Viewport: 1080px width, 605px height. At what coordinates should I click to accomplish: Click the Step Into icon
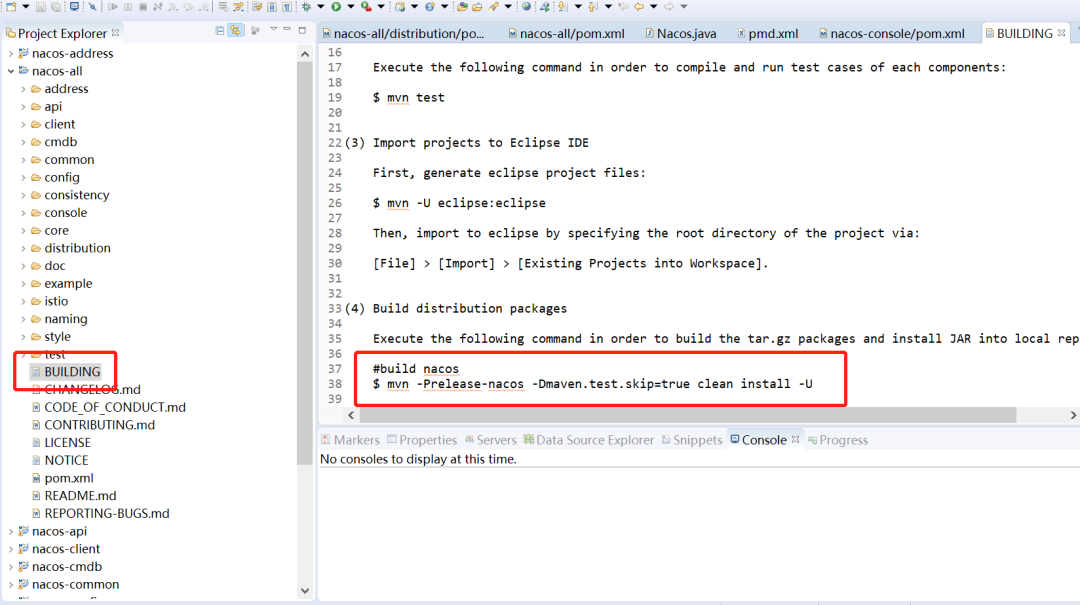(x=173, y=7)
